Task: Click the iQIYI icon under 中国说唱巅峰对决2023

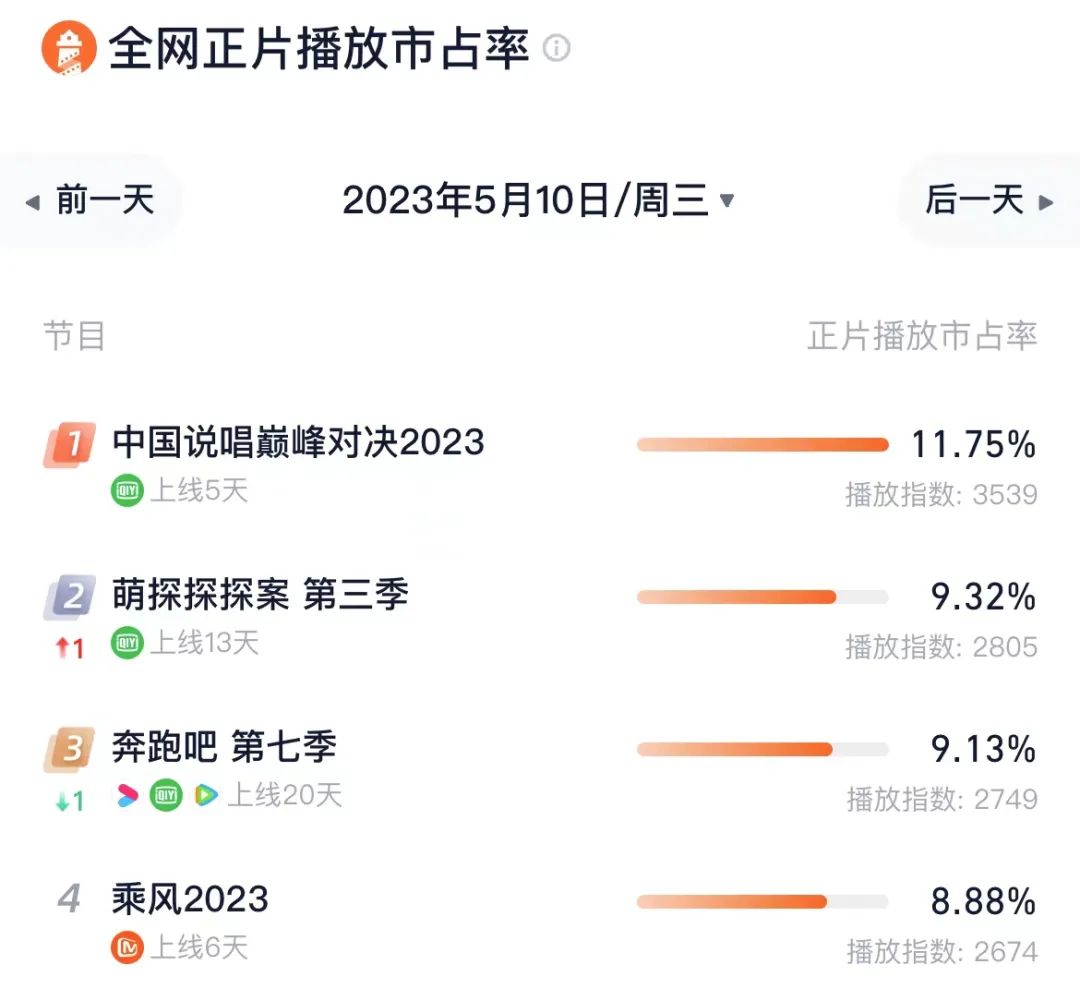Action: click(124, 491)
